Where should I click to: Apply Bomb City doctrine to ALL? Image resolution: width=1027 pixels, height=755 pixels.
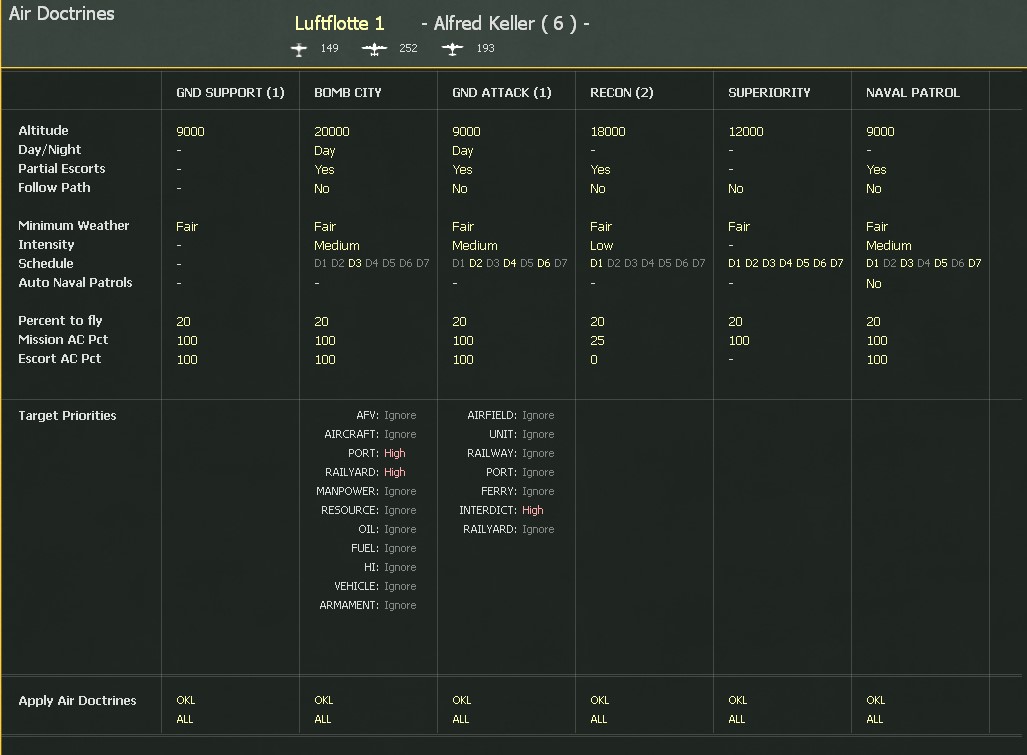click(322, 719)
